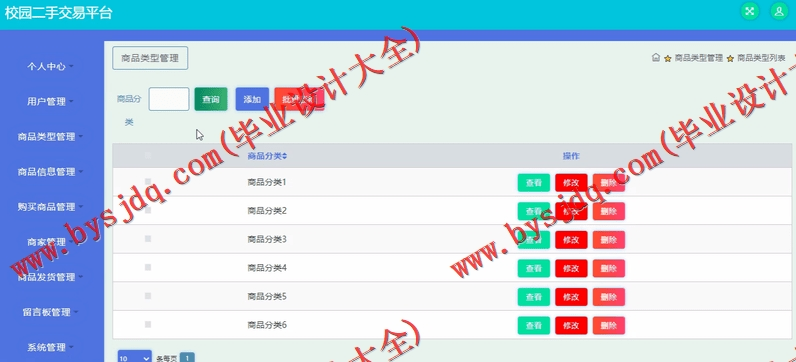Click 删除 for 商品分类4

609,268
